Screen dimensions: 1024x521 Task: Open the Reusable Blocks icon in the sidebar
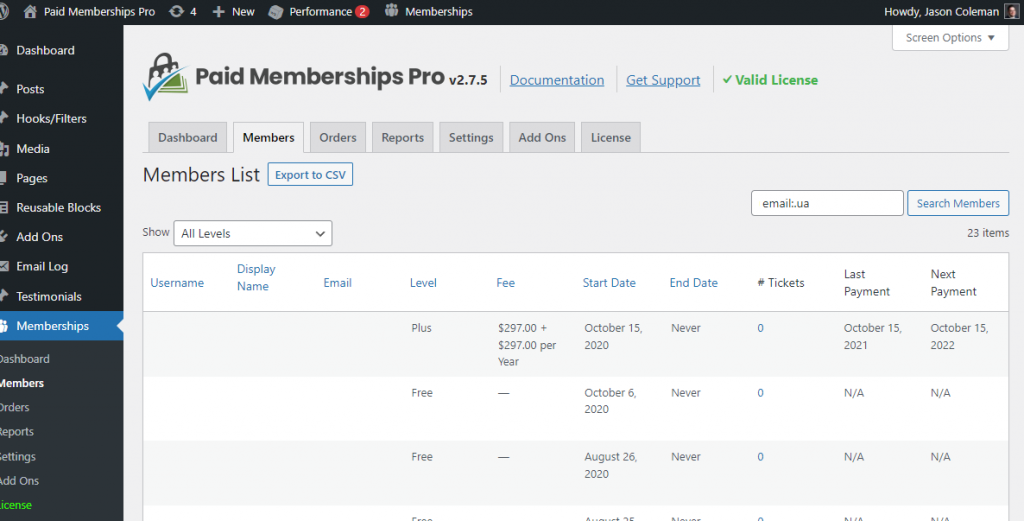point(4,208)
